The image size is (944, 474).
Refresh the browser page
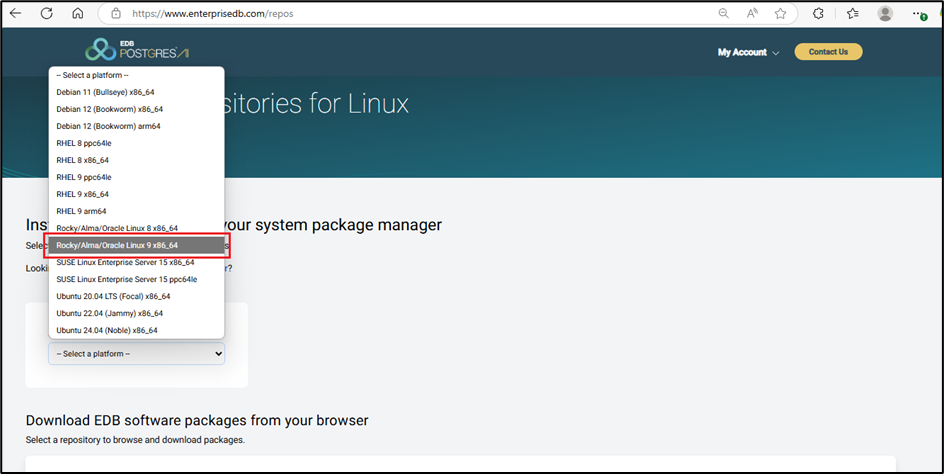tap(46, 13)
